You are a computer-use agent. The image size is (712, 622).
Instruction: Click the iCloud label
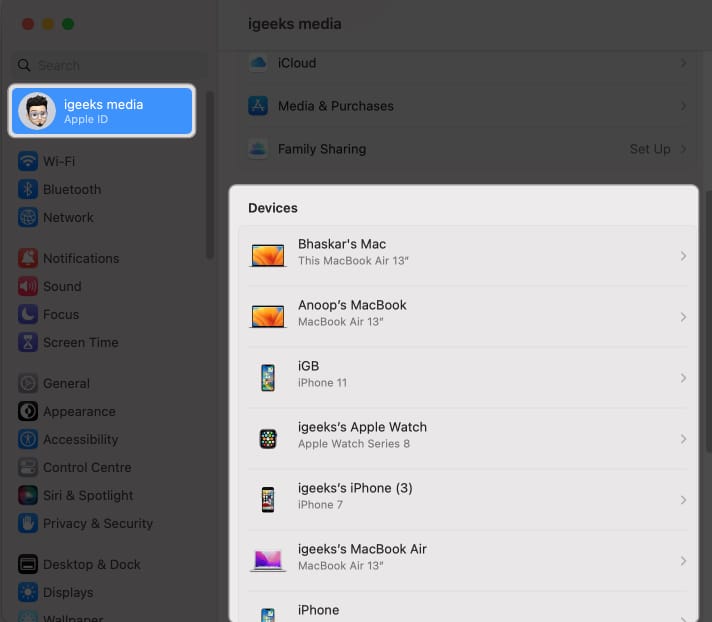297,63
